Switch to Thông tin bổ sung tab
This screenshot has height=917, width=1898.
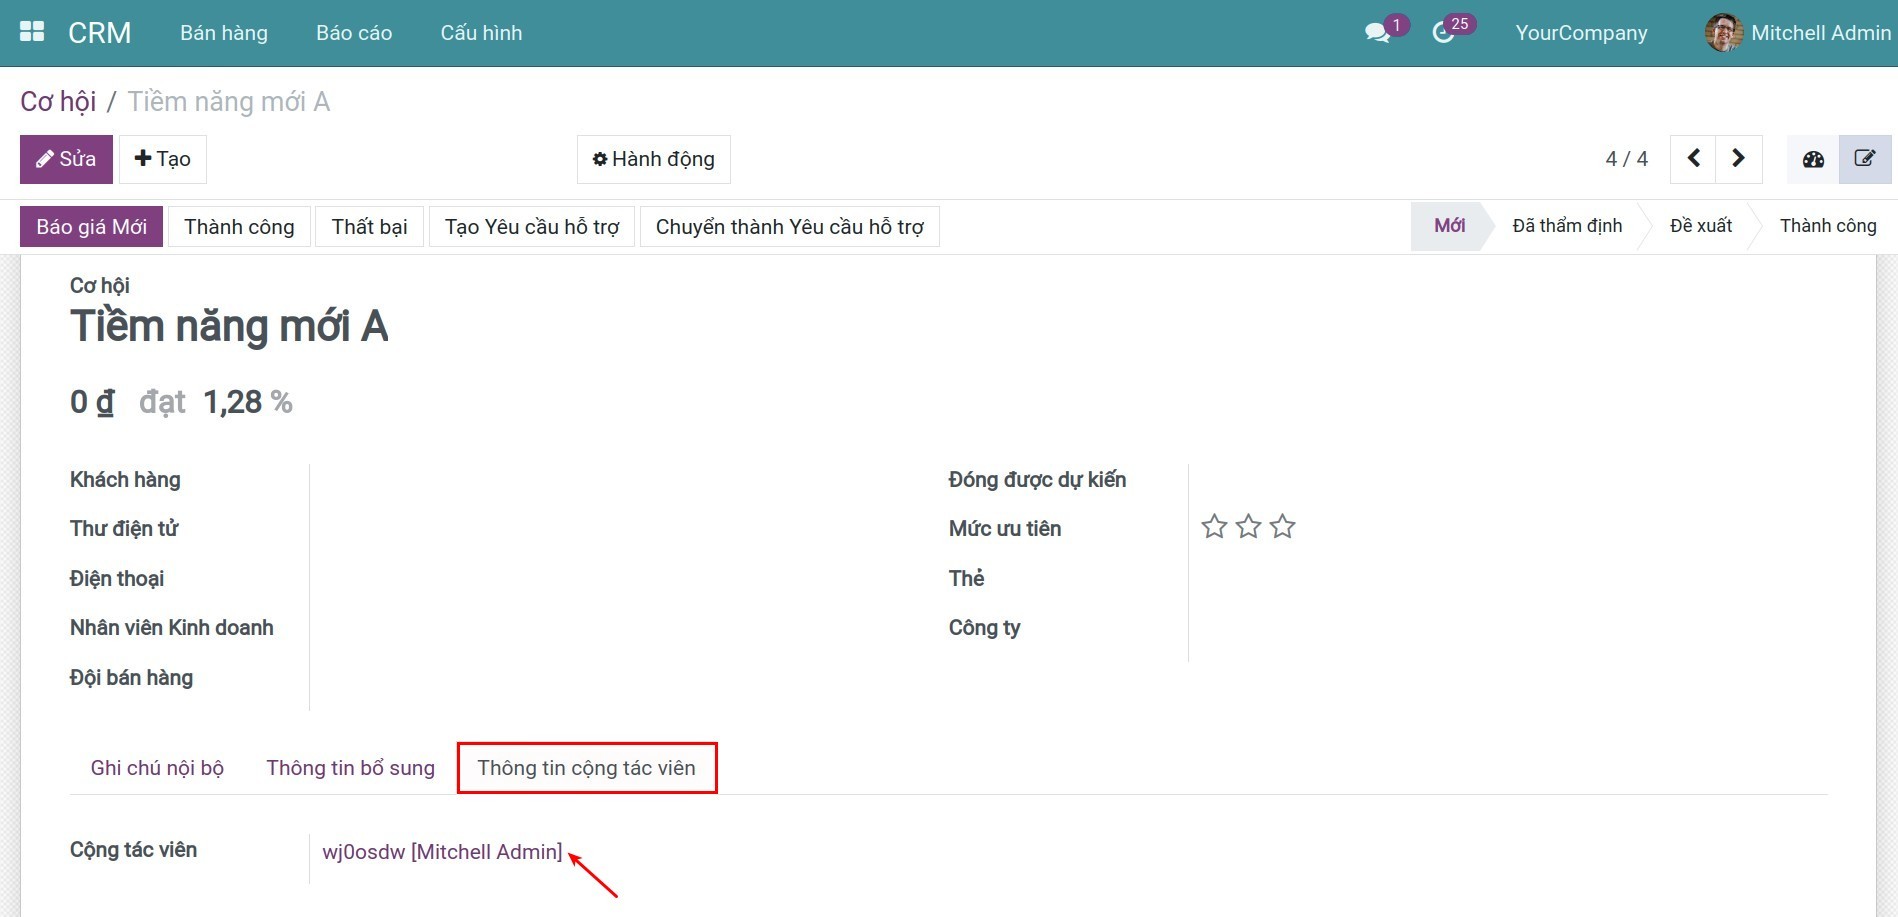350,768
